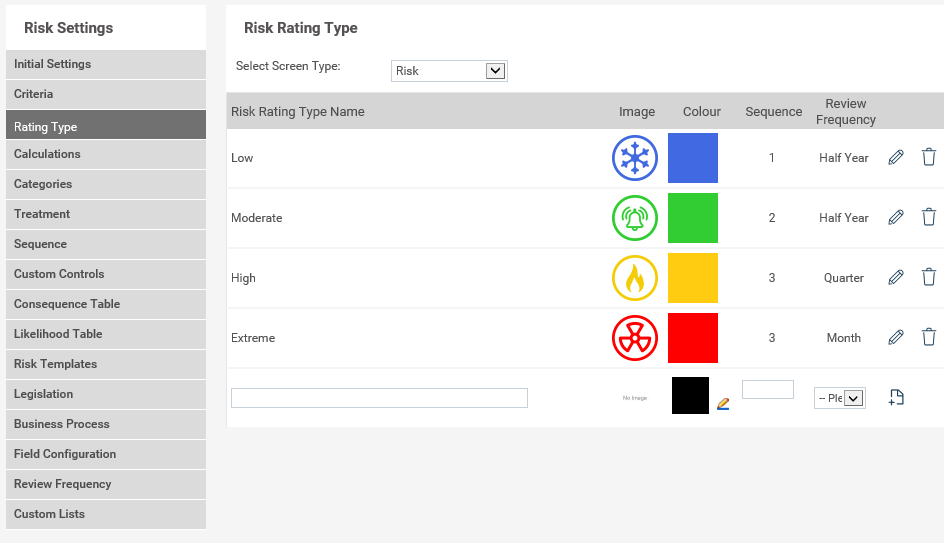Navigate to Custom Lists
The width and height of the screenshot is (944, 543).
pyautogui.click(x=105, y=514)
